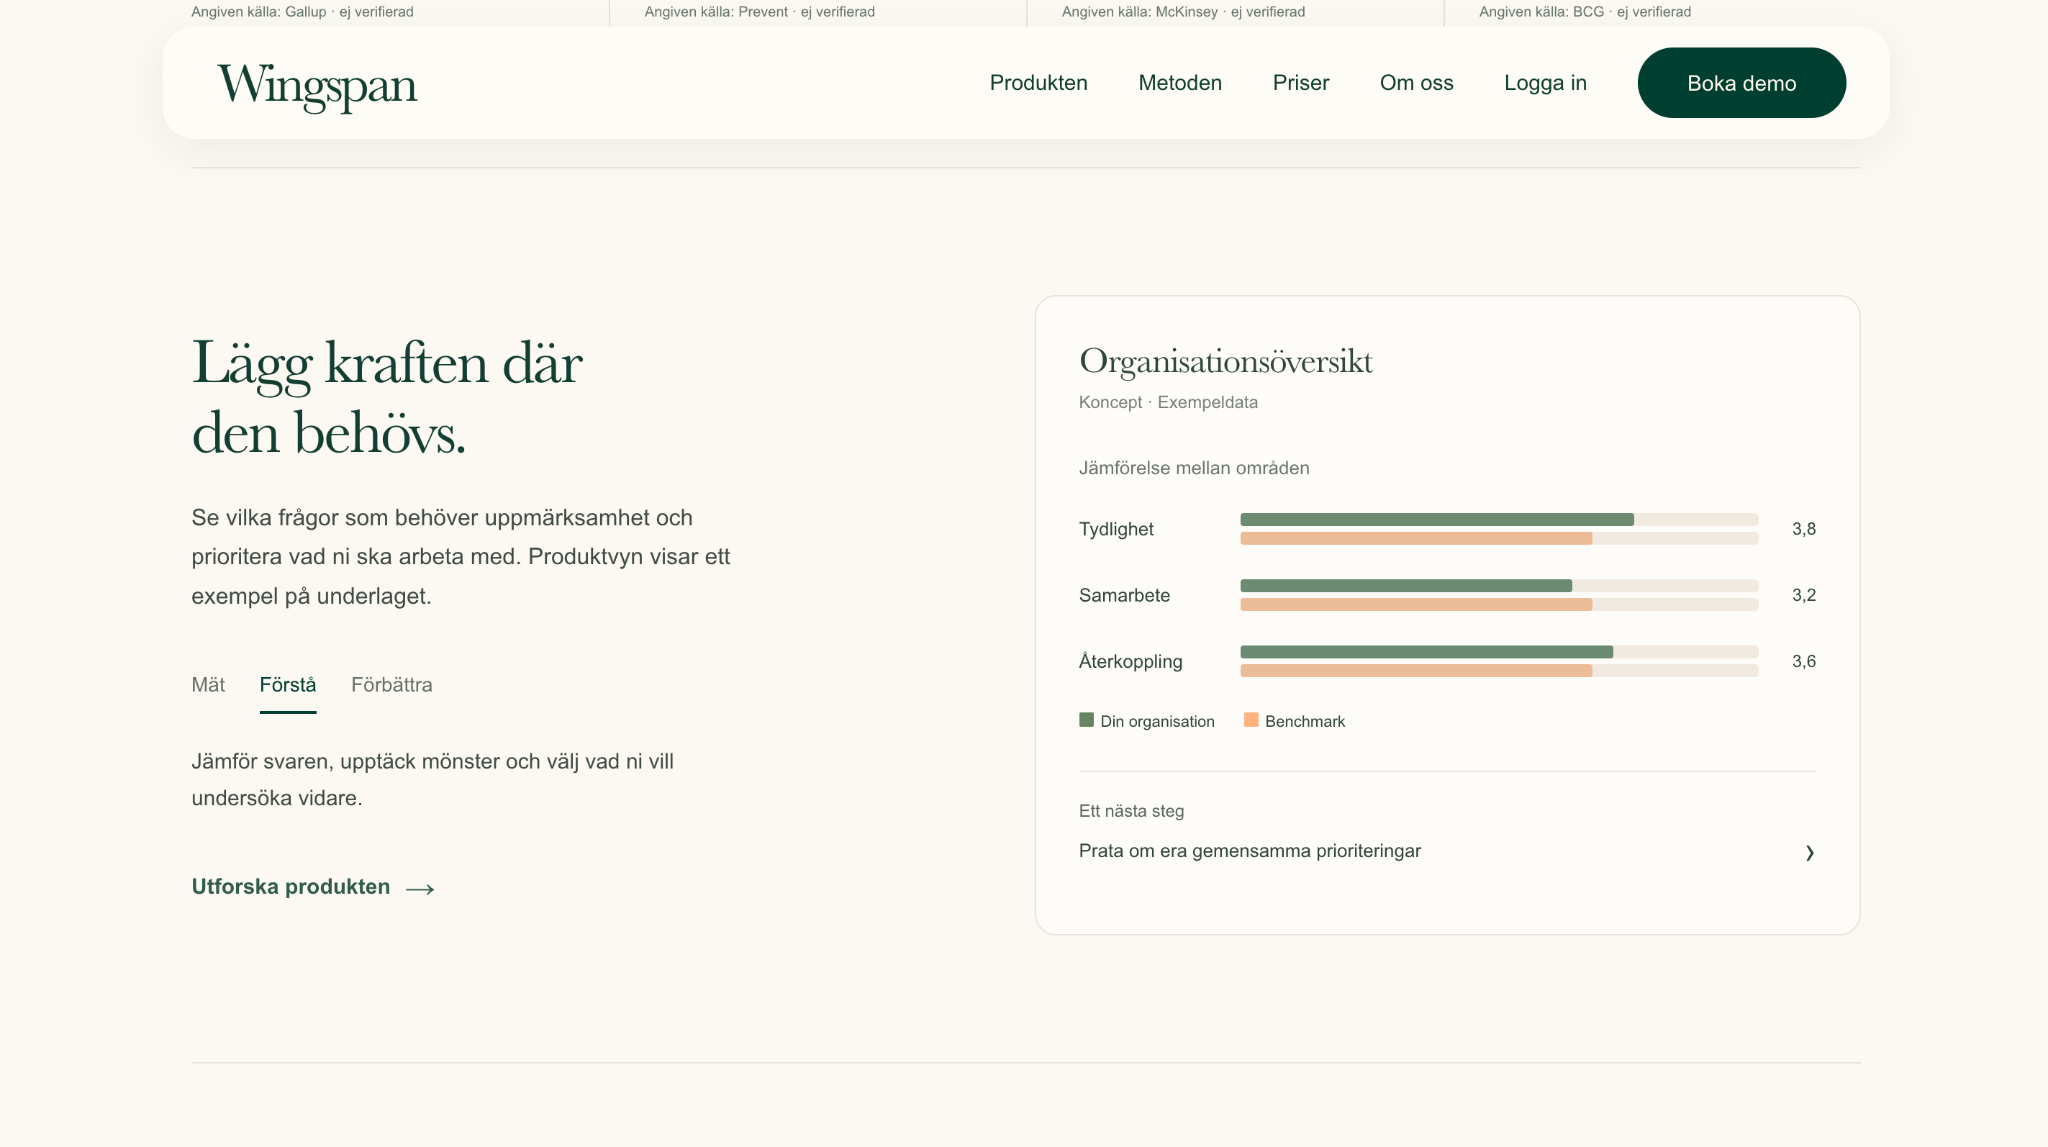Image resolution: width=2048 pixels, height=1147 pixels.
Task: Expand chevron next to Prata om era gemensamma prioriteringar
Action: [1809, 853]
